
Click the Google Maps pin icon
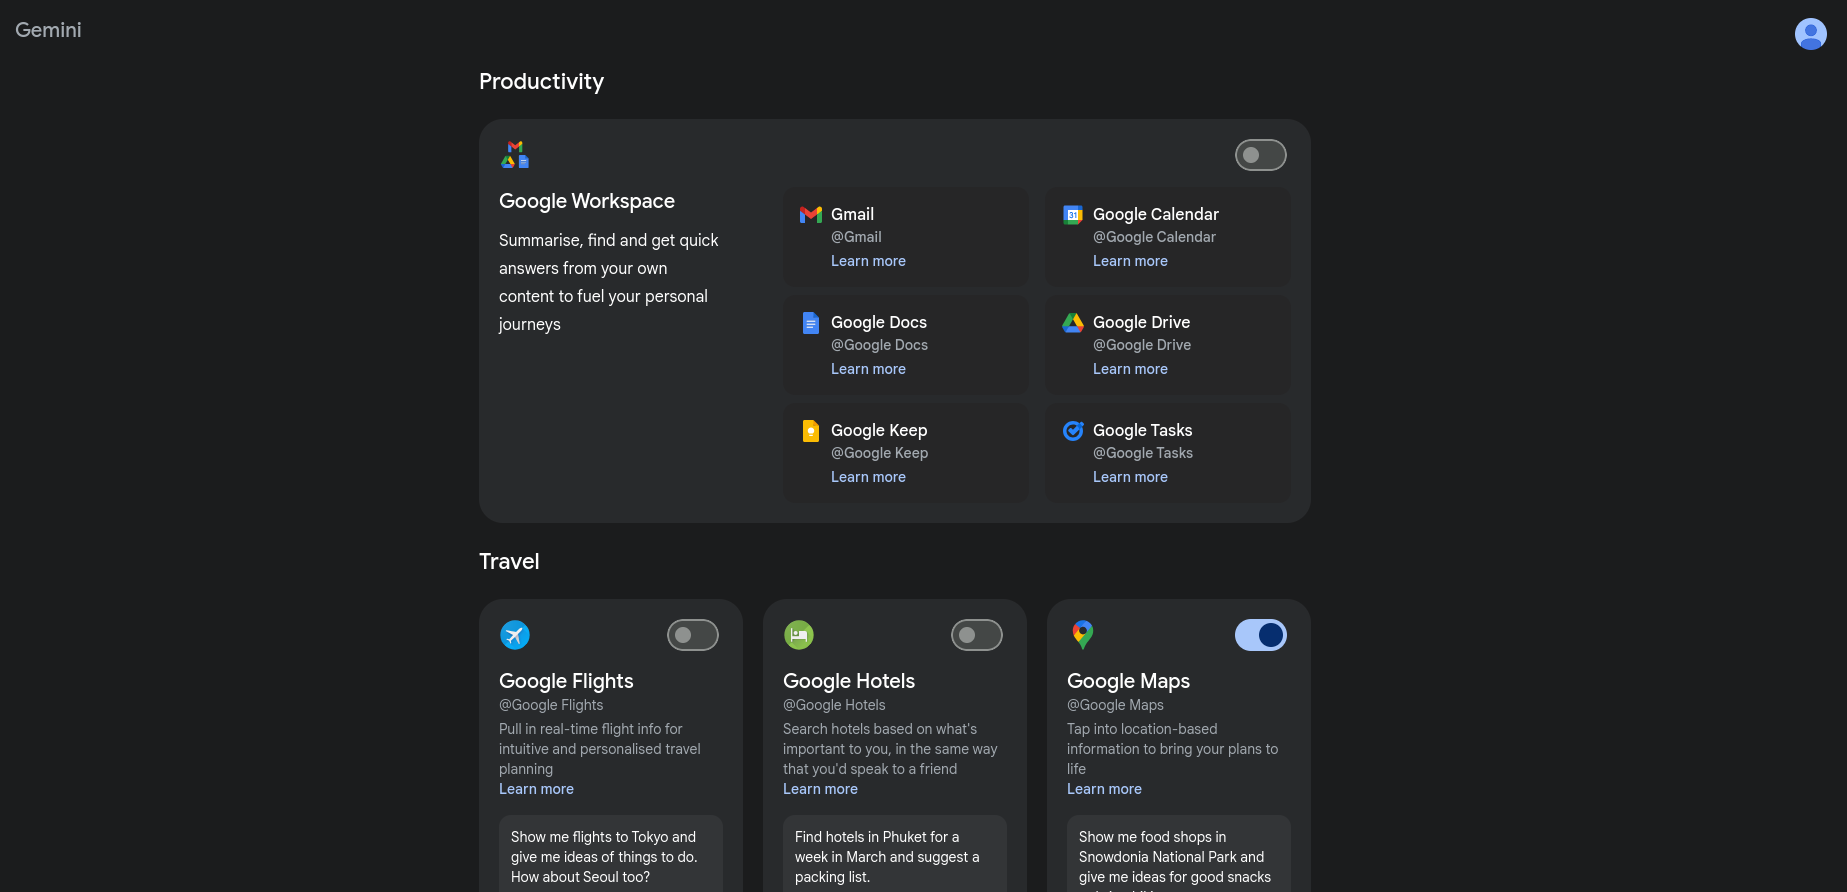(1083, 634)
